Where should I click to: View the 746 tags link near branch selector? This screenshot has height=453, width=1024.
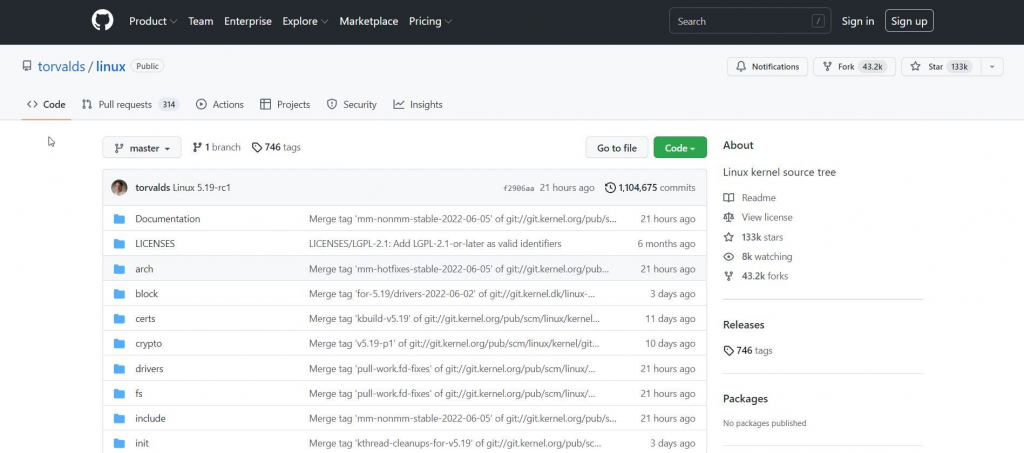276,148
